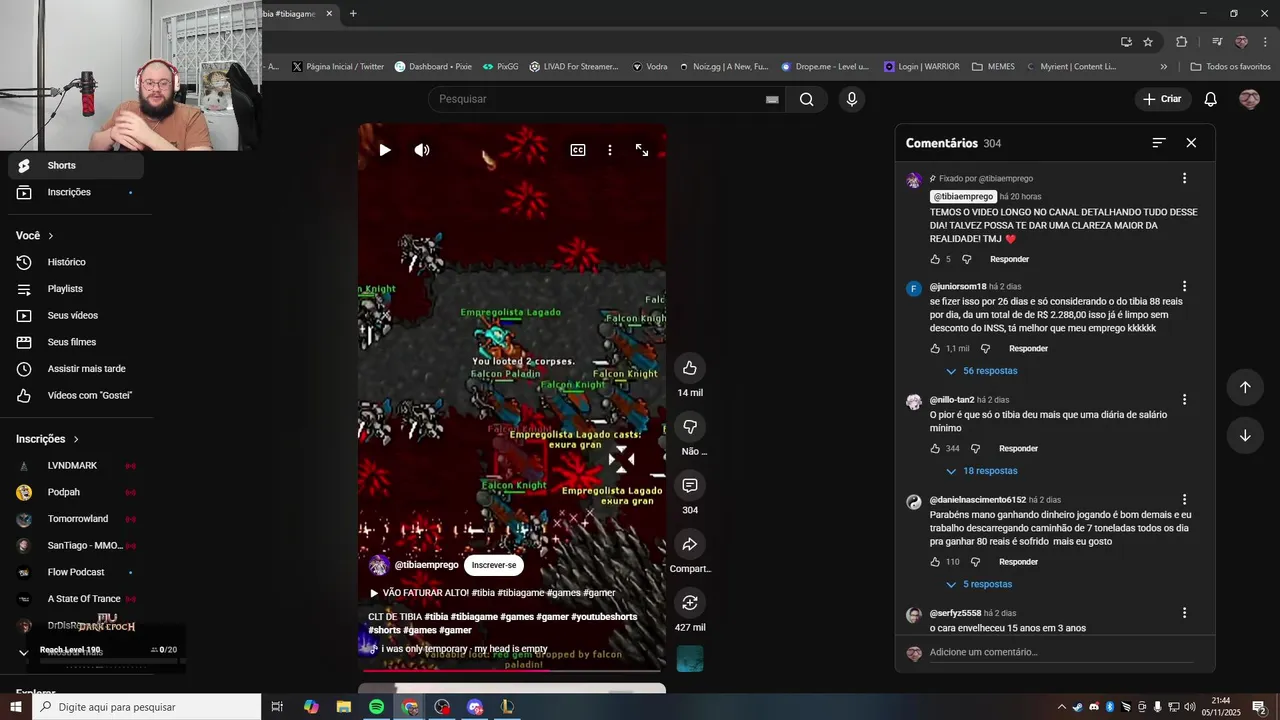Open the remix button with 427 mil
1280x720 pixels.
click(690, 602)
